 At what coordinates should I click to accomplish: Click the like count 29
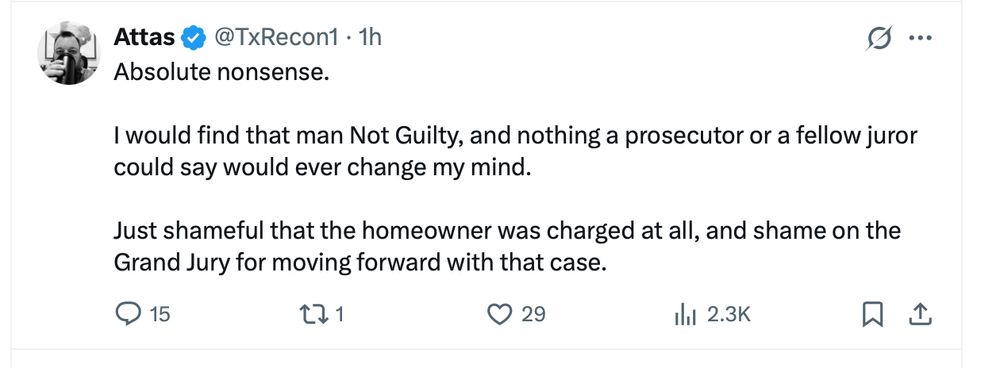(x=534, y=314)
